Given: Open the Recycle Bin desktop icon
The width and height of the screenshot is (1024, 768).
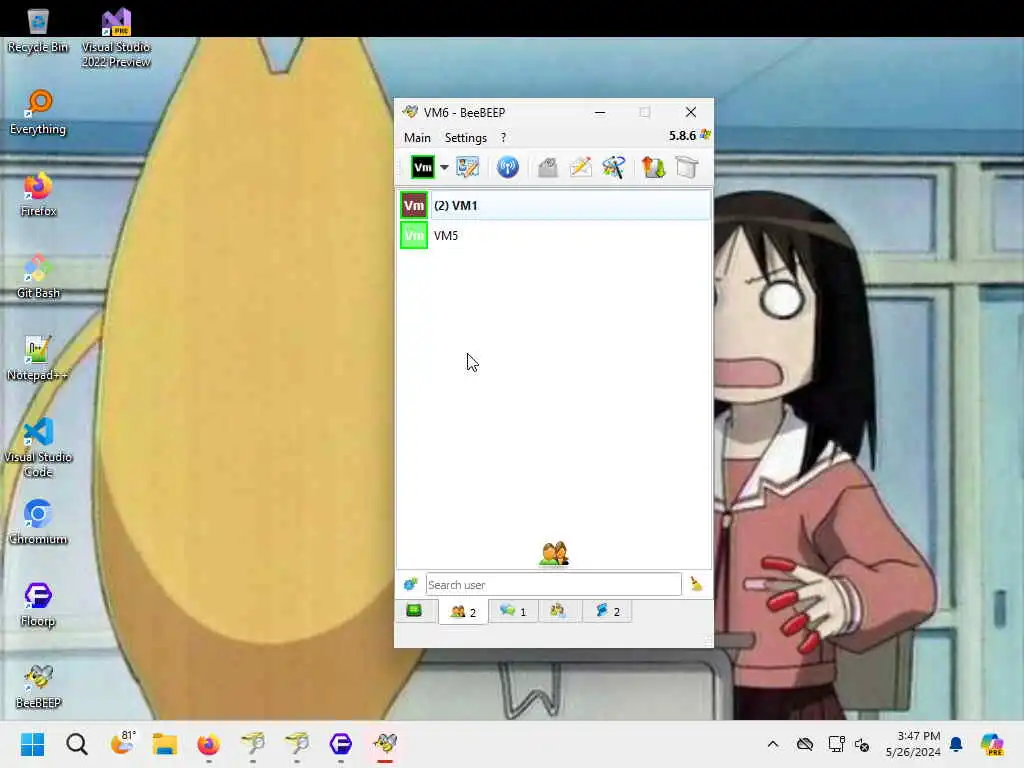Looking at the screenshot, I should 38,31.
